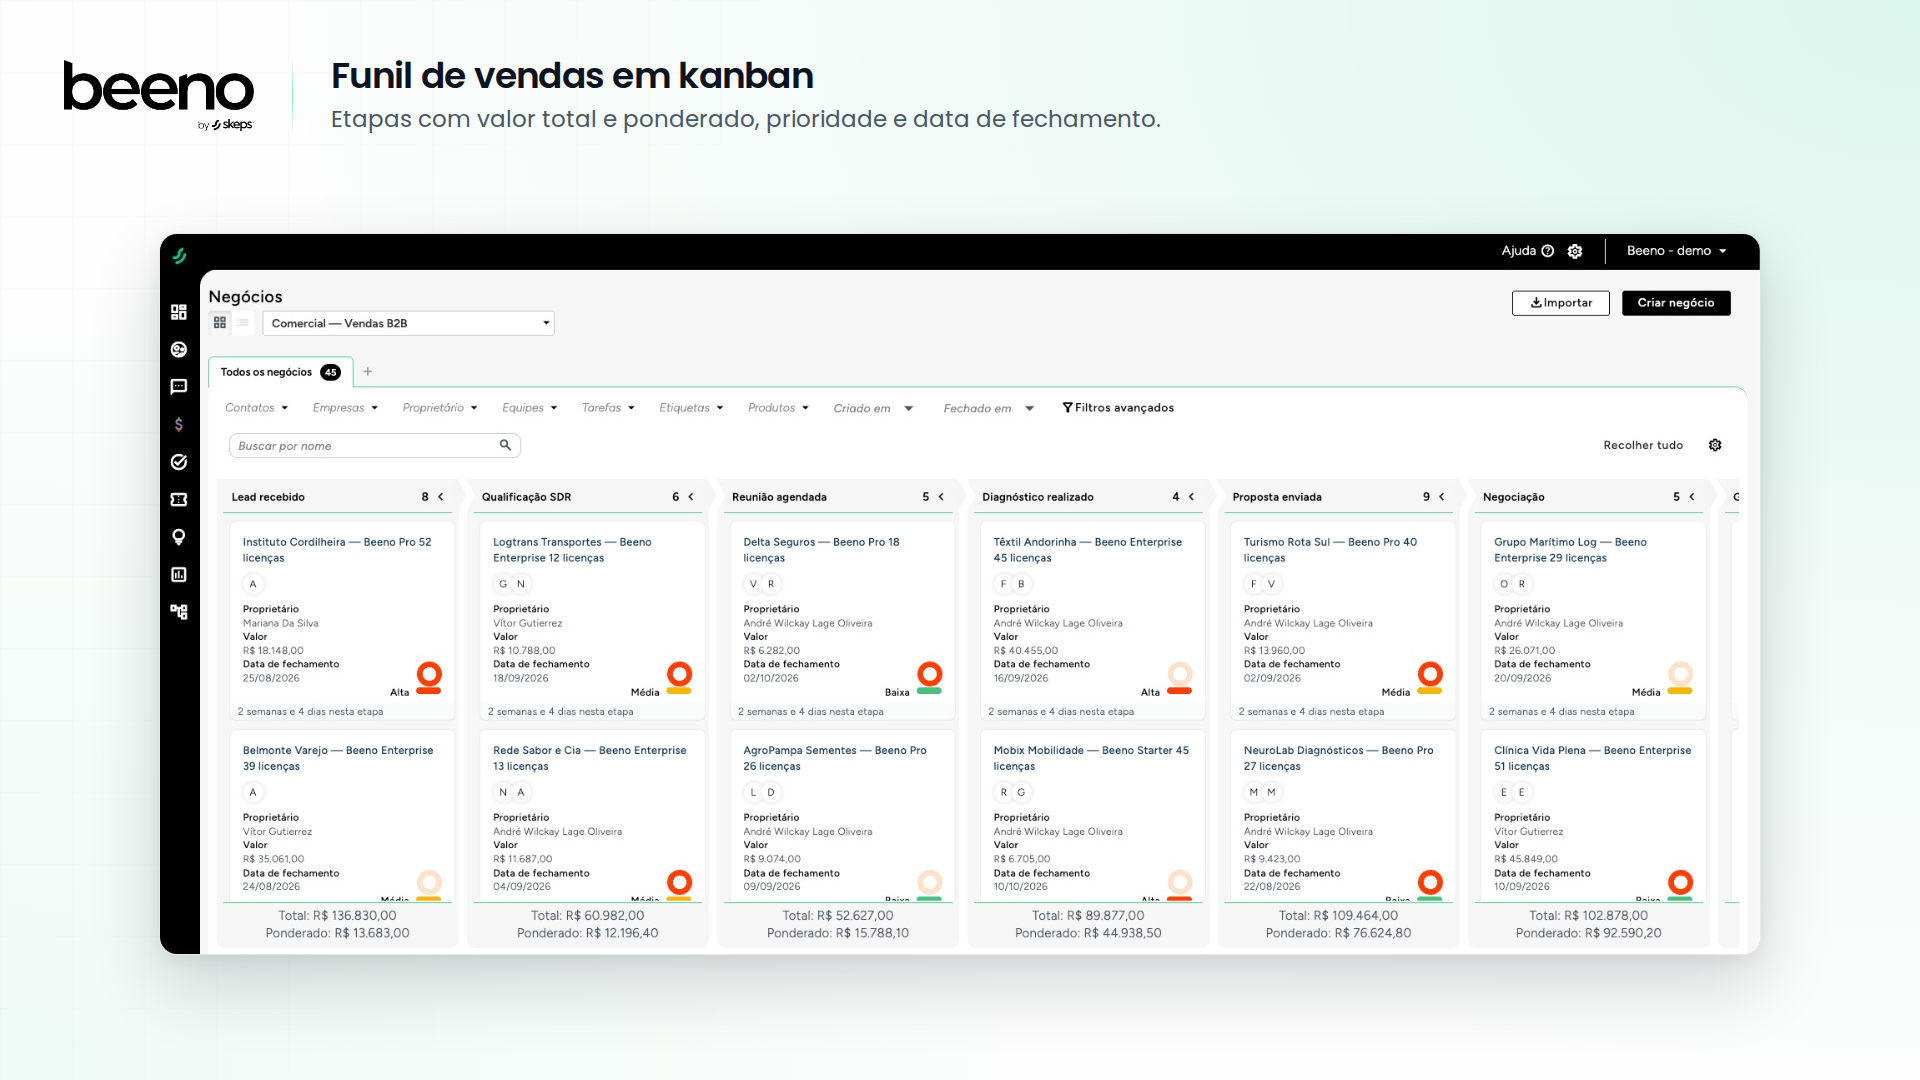
Task: Collapse the Reunião agendada column chevron
Action: click(941, 497)
